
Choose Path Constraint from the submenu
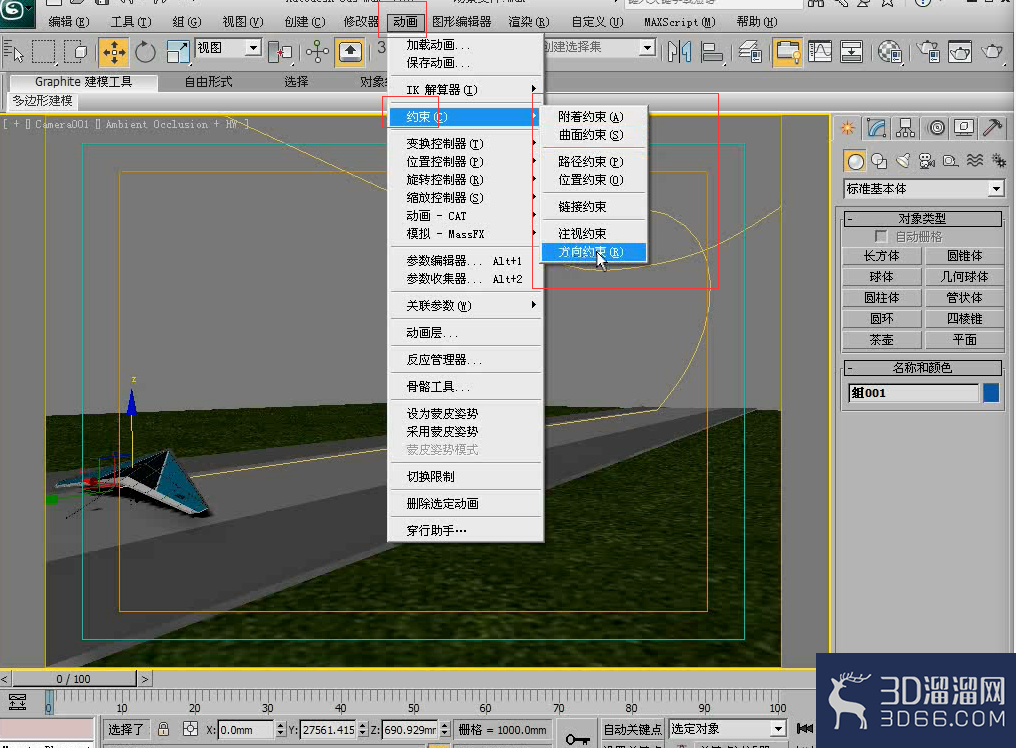click(x=594, y=161)
